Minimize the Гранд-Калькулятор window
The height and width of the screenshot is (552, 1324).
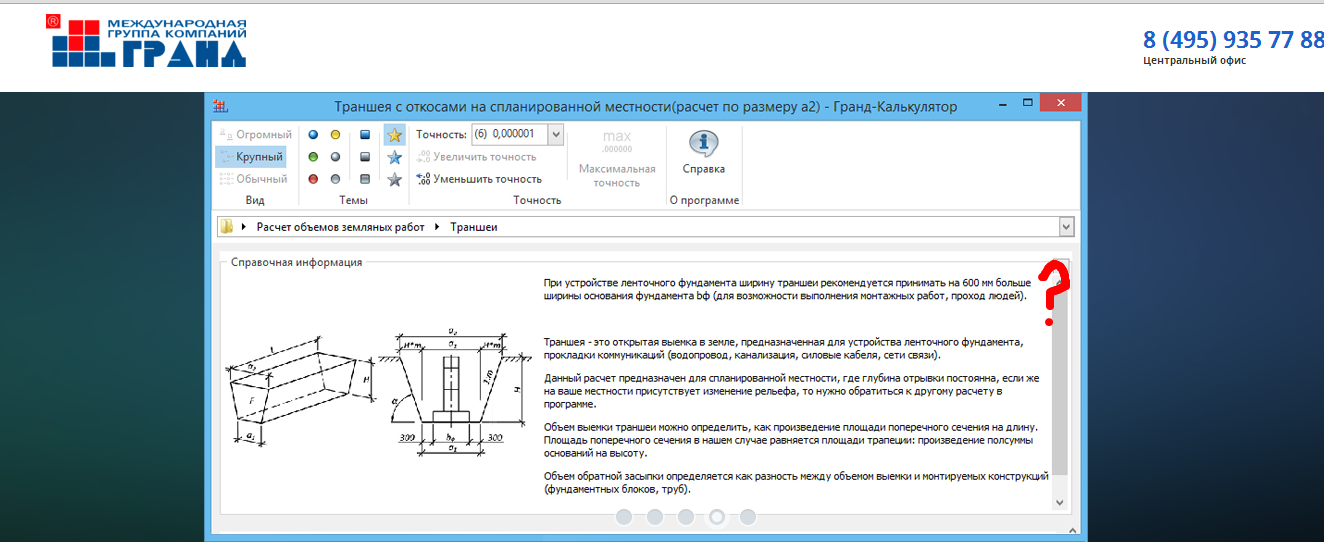pyautogui.click(x=1002, y=104)
